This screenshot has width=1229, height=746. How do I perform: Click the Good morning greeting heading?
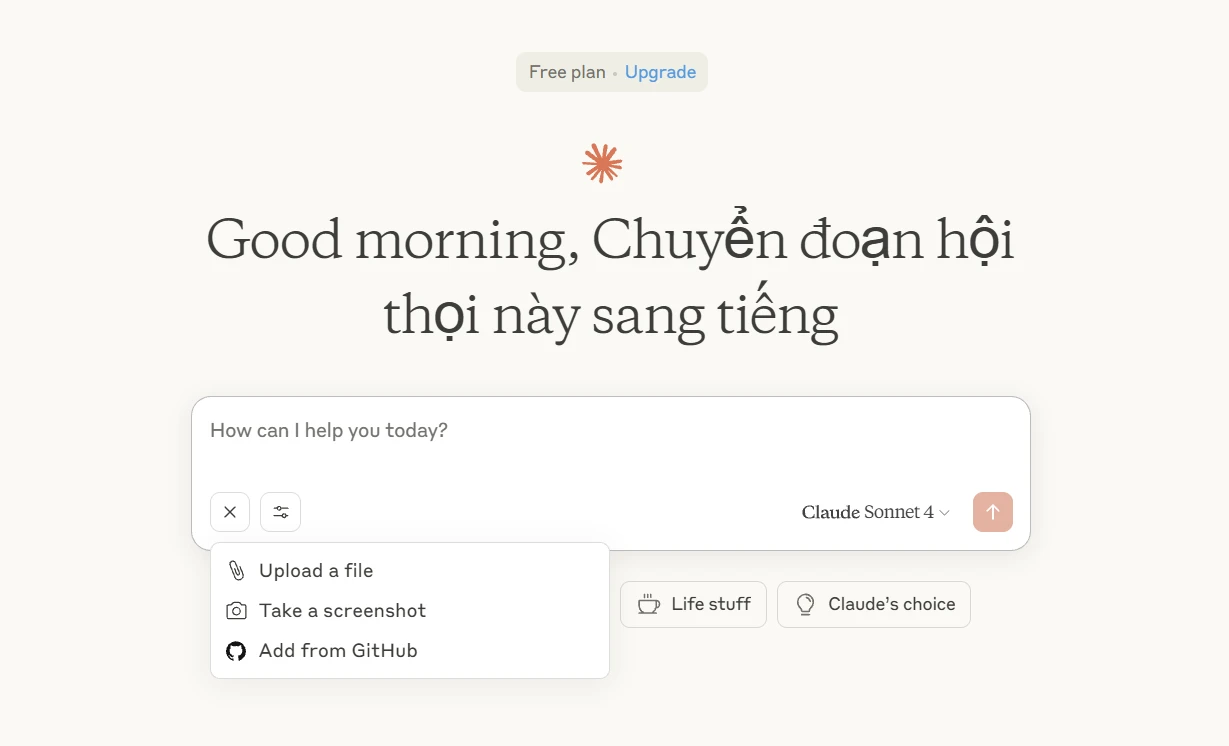[610, 277]
